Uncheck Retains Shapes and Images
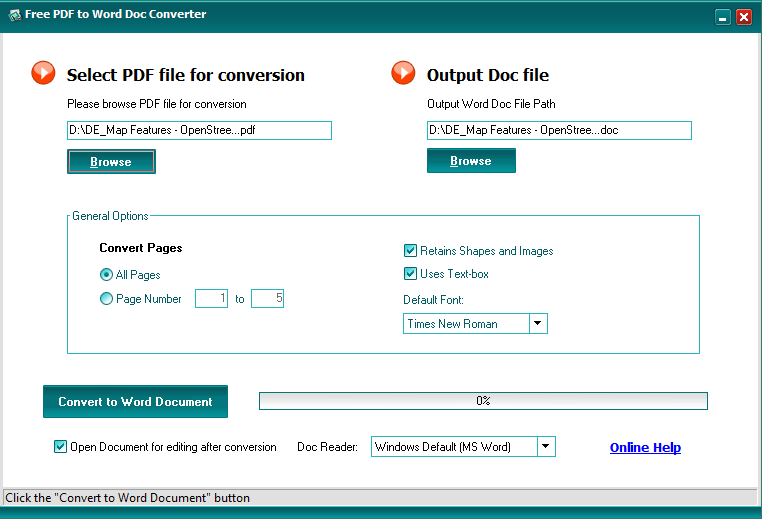 410,251
